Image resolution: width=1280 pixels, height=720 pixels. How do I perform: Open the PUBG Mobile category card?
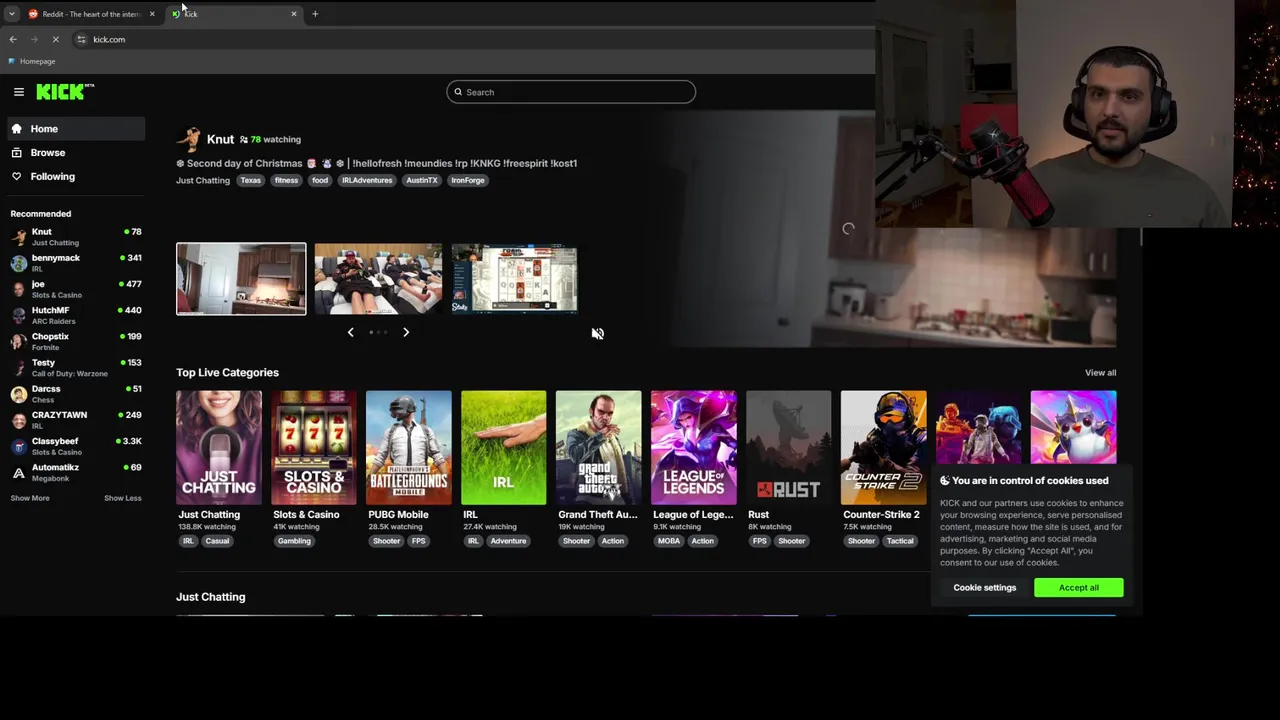pos(409,448)
